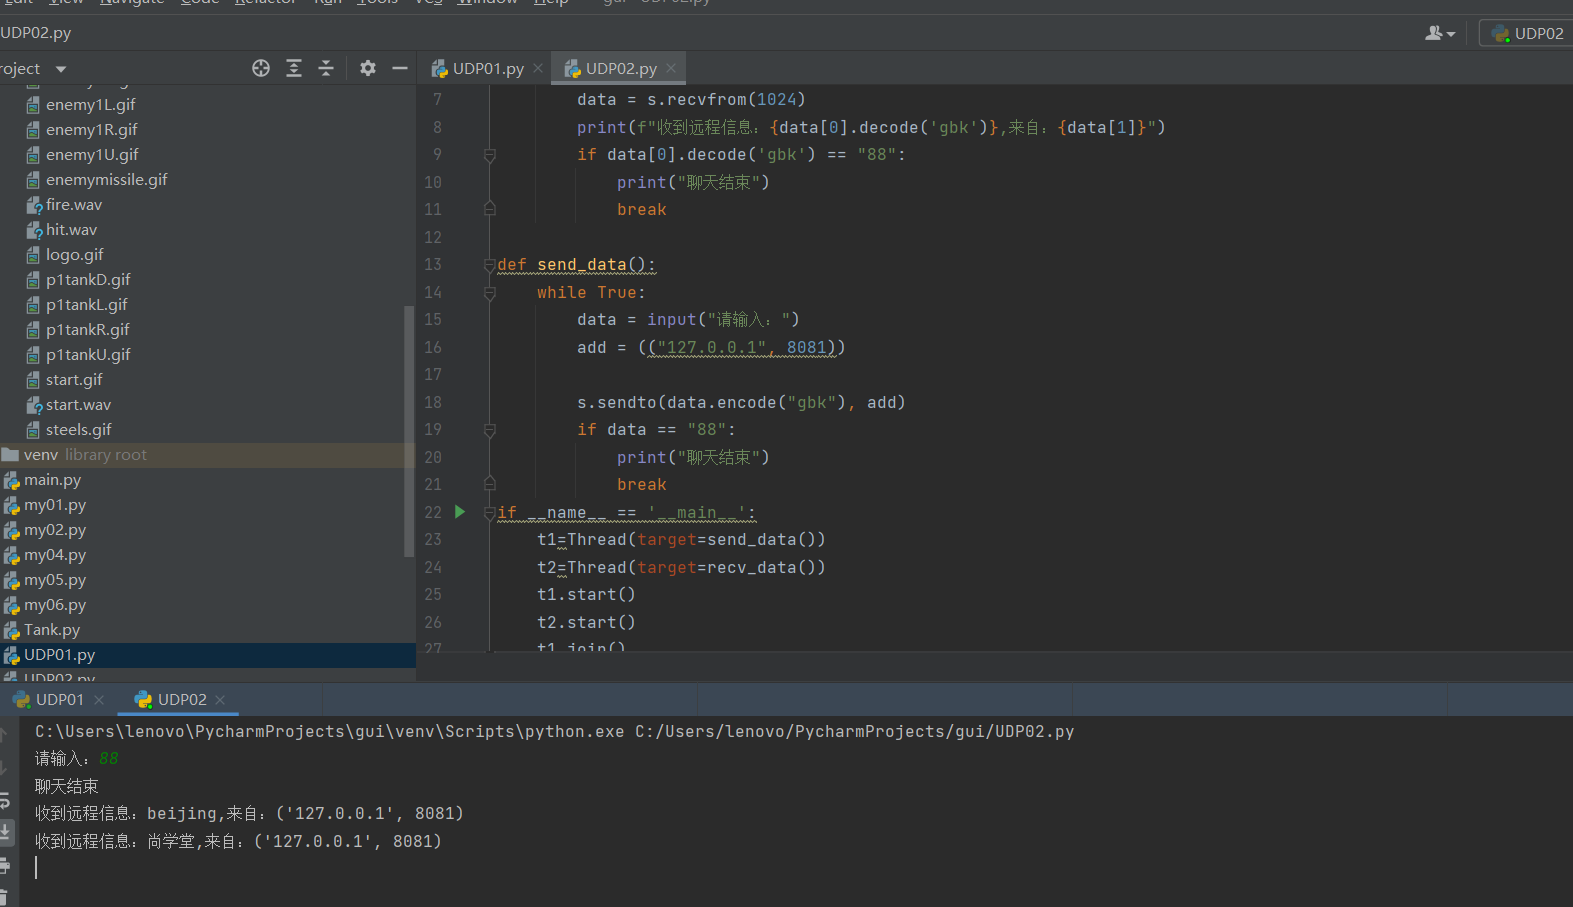Select logo.gif file

click(74, 255)
